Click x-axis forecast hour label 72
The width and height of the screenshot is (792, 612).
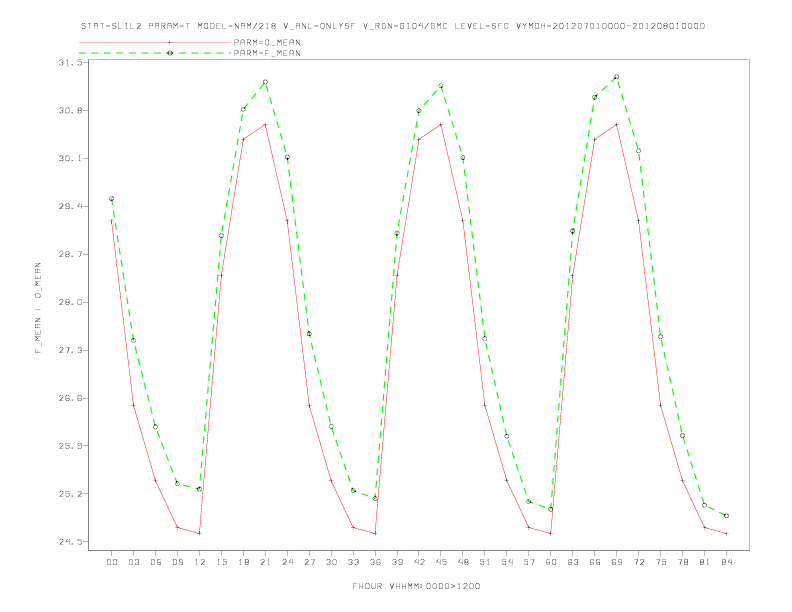point(638,562)
